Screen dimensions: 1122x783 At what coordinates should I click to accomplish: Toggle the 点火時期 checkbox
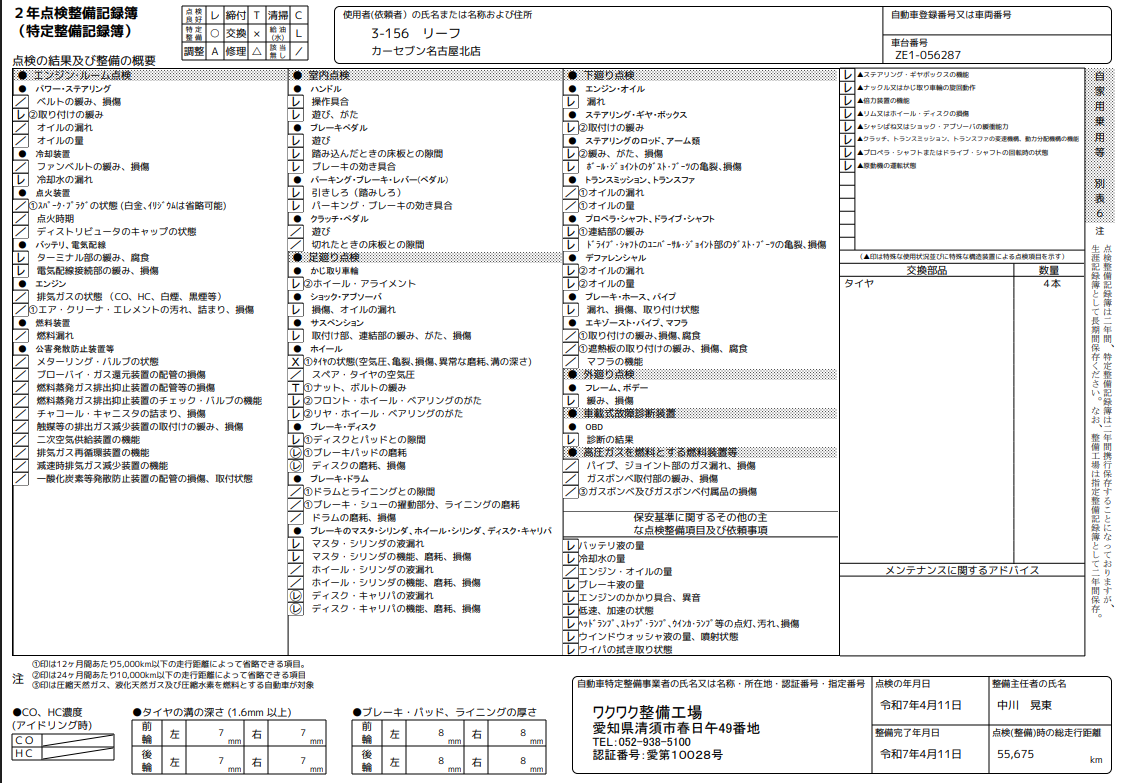pyautogui.click(x=21, y=219)
